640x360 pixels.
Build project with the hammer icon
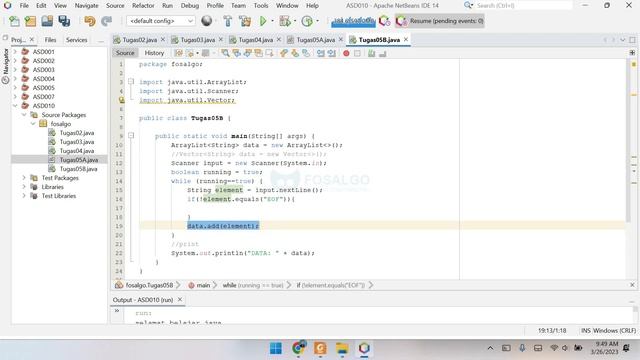click(x=228, y=21)
